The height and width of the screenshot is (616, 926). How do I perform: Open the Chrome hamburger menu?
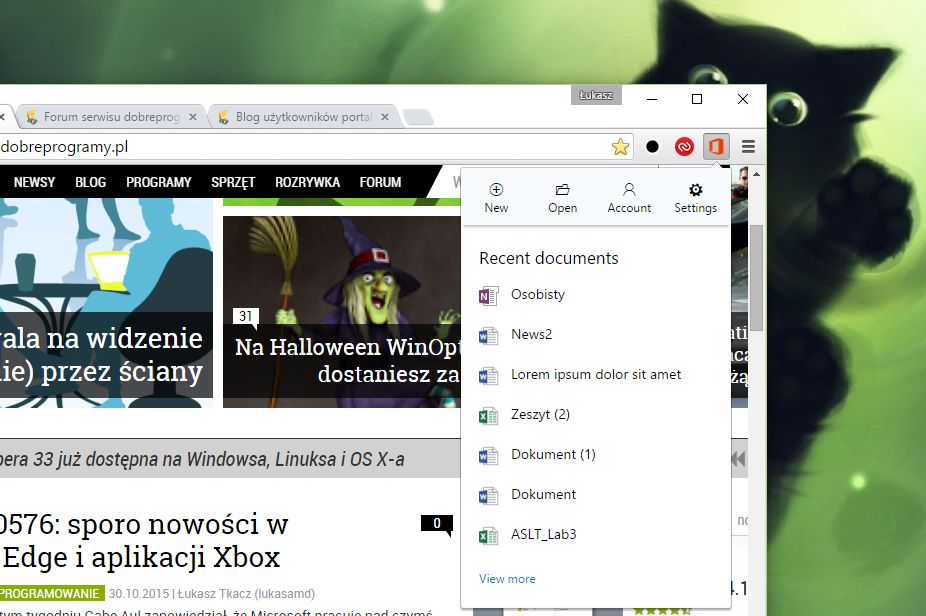748,146
